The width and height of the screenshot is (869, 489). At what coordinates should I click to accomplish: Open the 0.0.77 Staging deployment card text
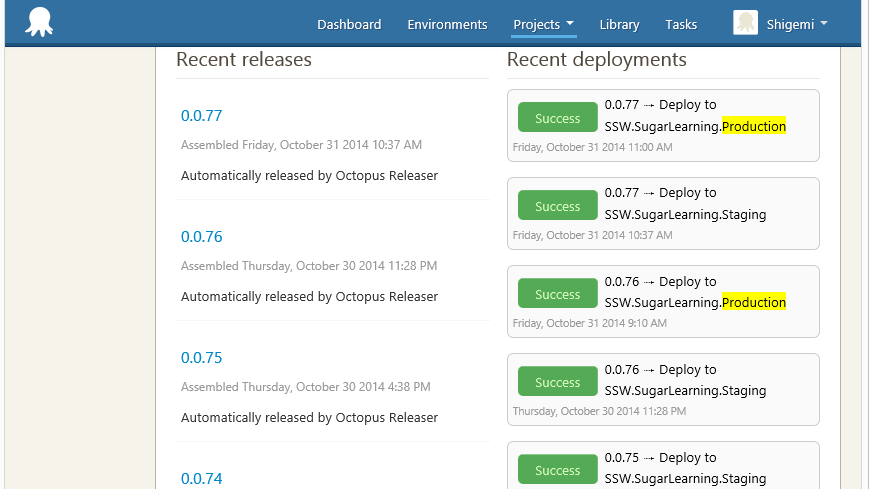tap(685, 203)
